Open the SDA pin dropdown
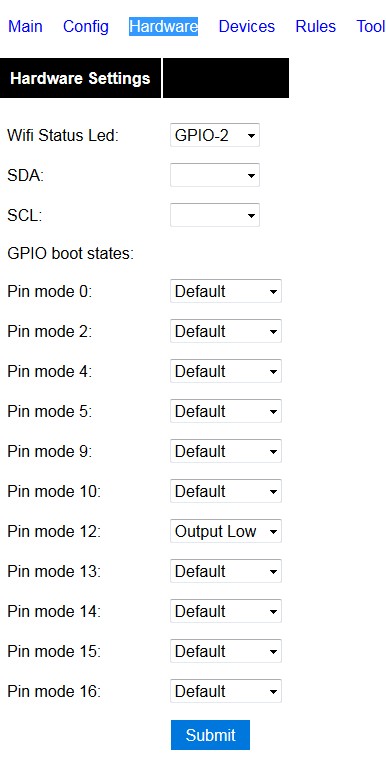 (x=215, y=175)
